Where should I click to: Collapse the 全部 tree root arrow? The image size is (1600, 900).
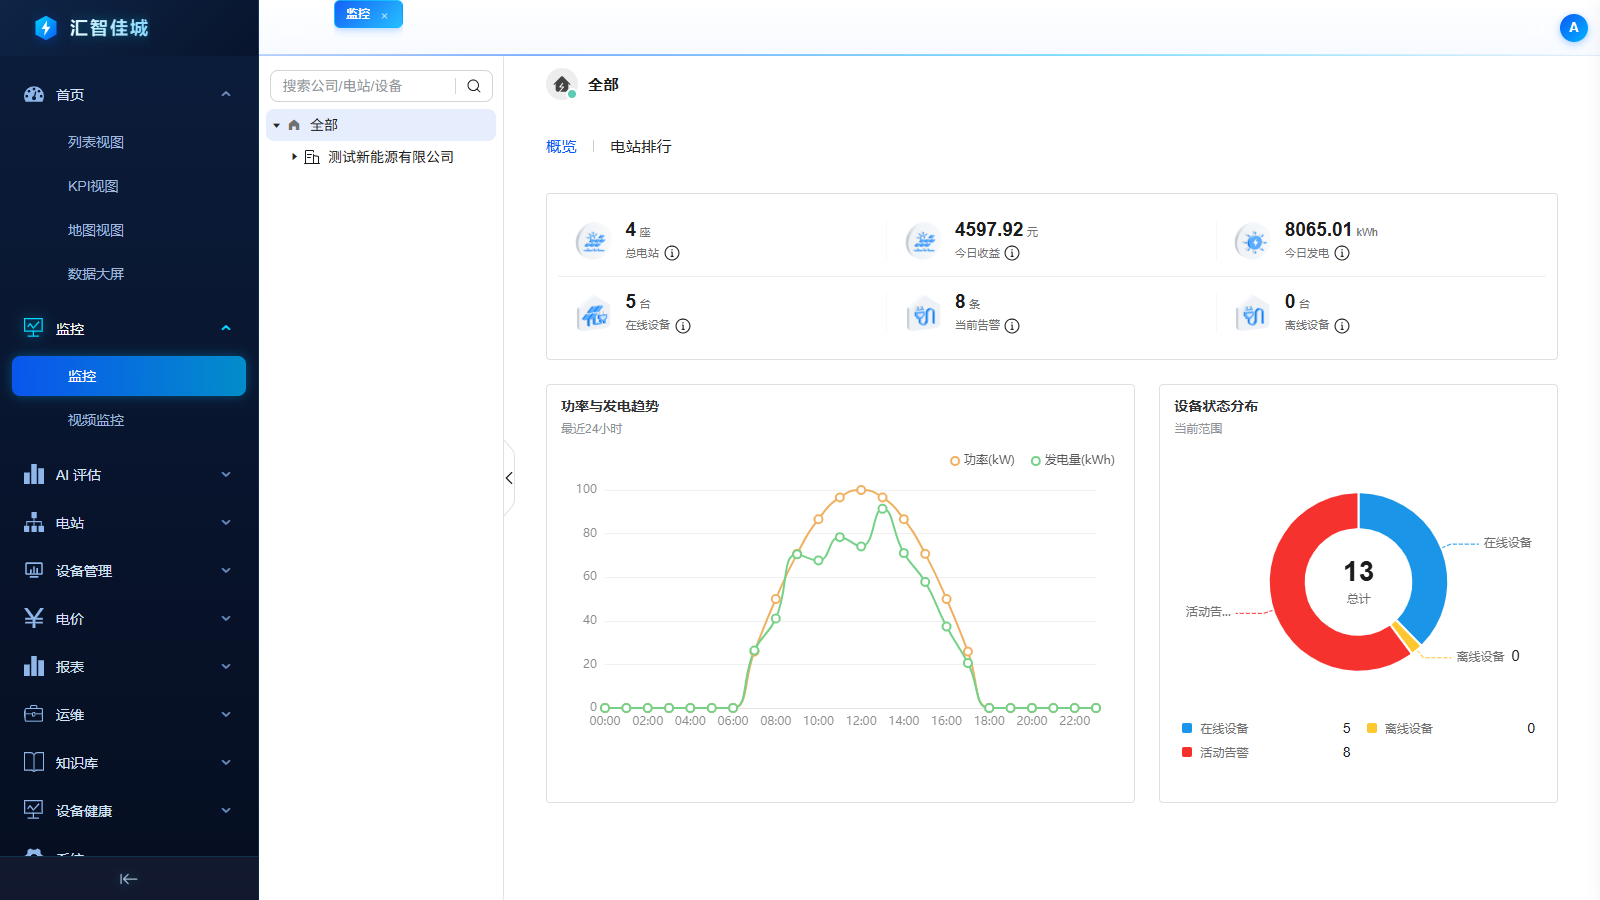coord(277,125)
